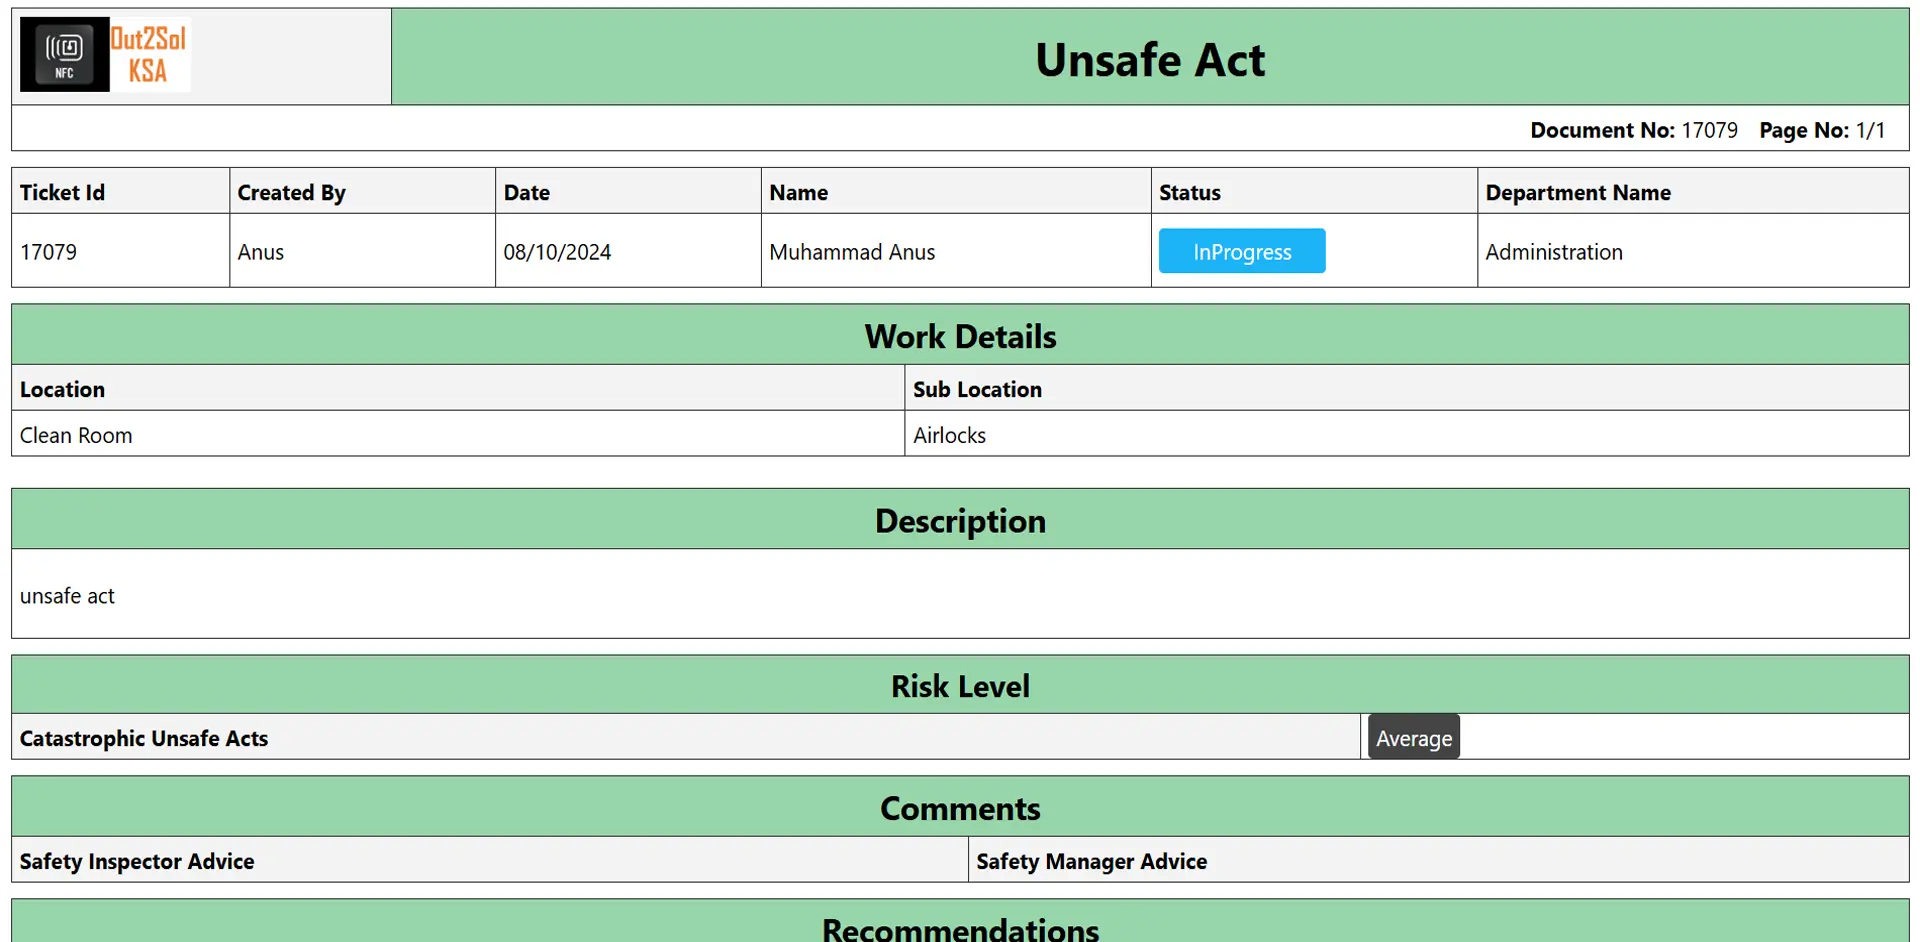The image size is (1920, 942).
Task: Click the Work Details section header
Action: tap(960, 336)
